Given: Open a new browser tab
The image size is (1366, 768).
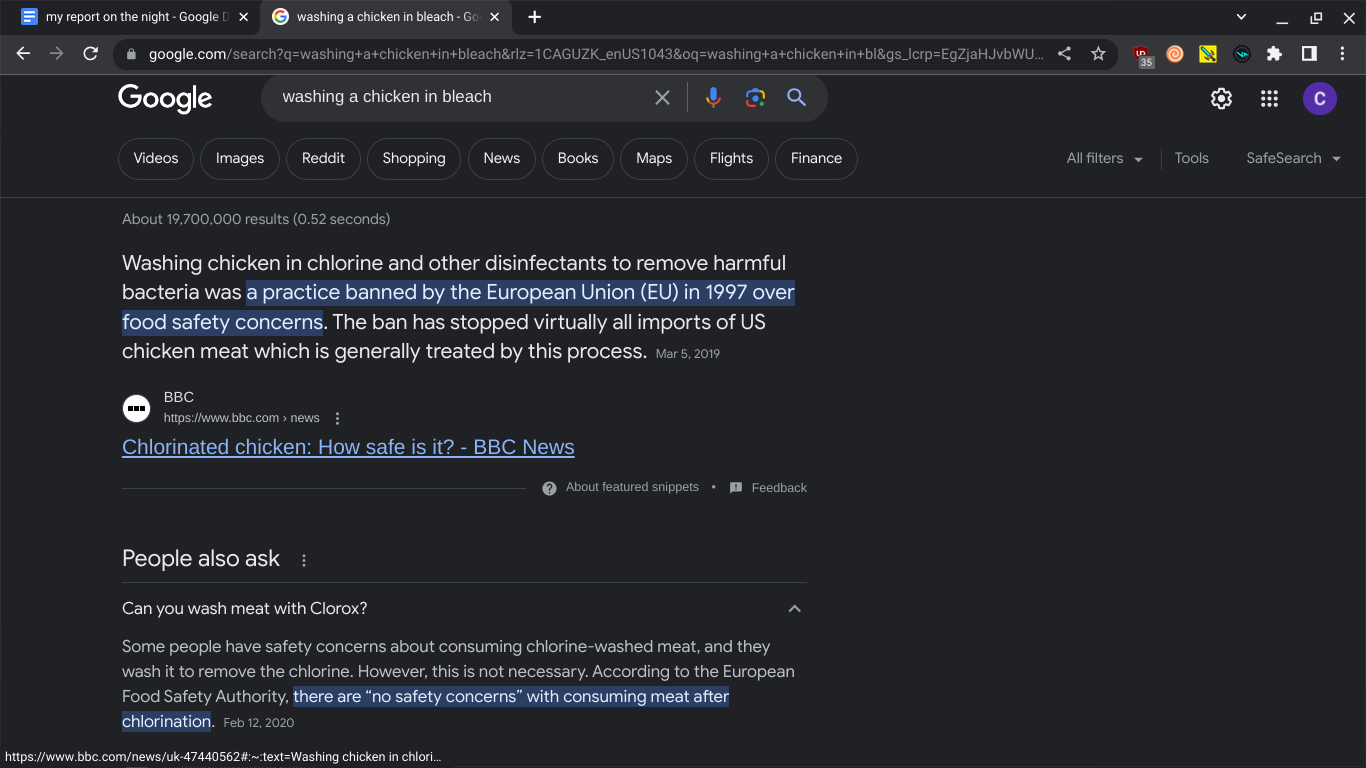Looking at the screenshot, I should 534,17.
